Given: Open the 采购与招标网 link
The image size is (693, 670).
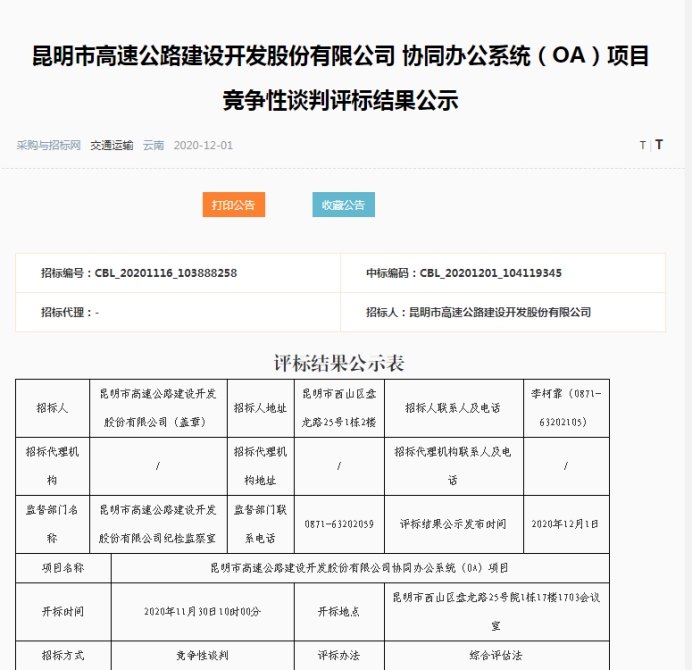Looking at the screenshot, I should 48,145.
